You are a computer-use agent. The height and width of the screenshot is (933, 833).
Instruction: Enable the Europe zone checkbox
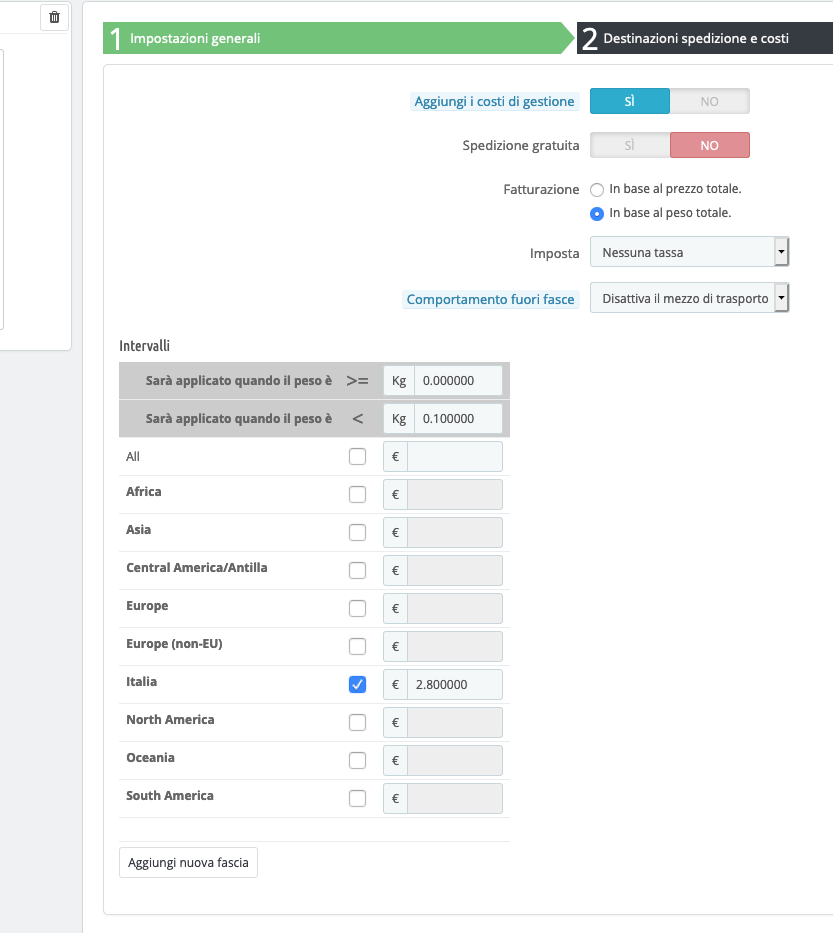coord(358,608)
